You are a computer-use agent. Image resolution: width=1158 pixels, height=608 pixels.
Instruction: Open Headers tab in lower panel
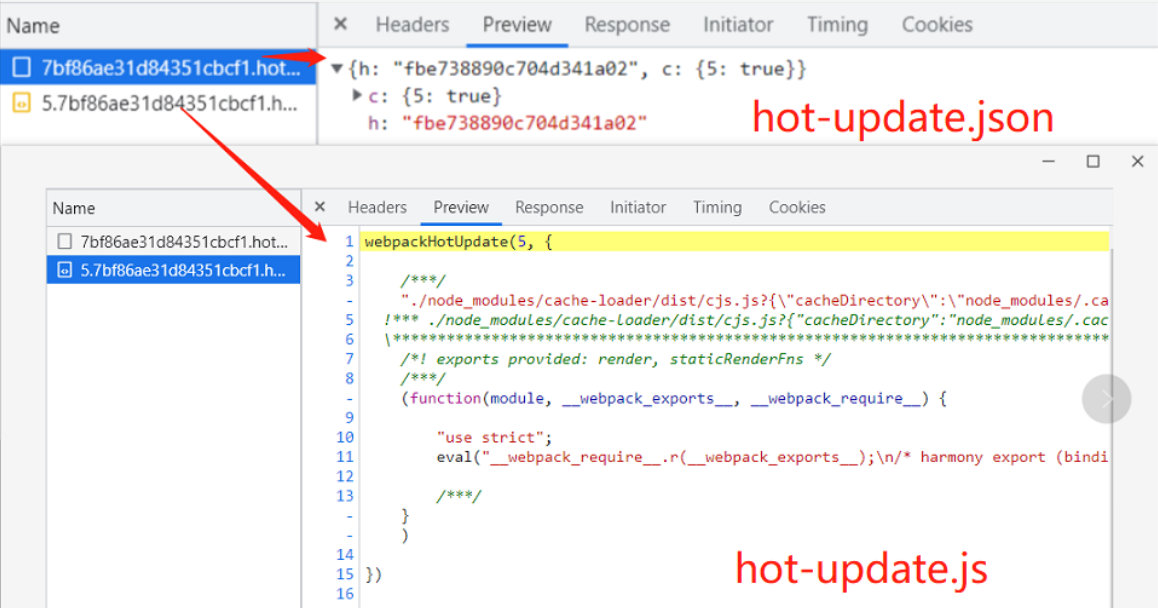point(377,208)
